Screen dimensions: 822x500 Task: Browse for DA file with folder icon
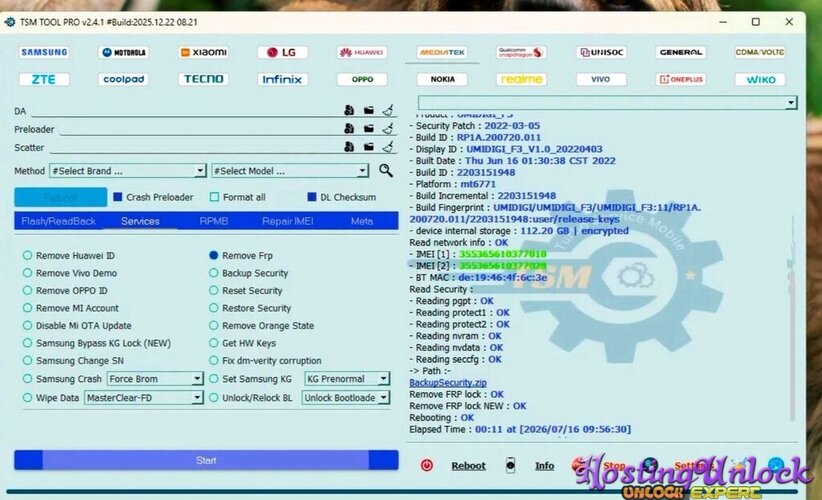pos(369,110)
